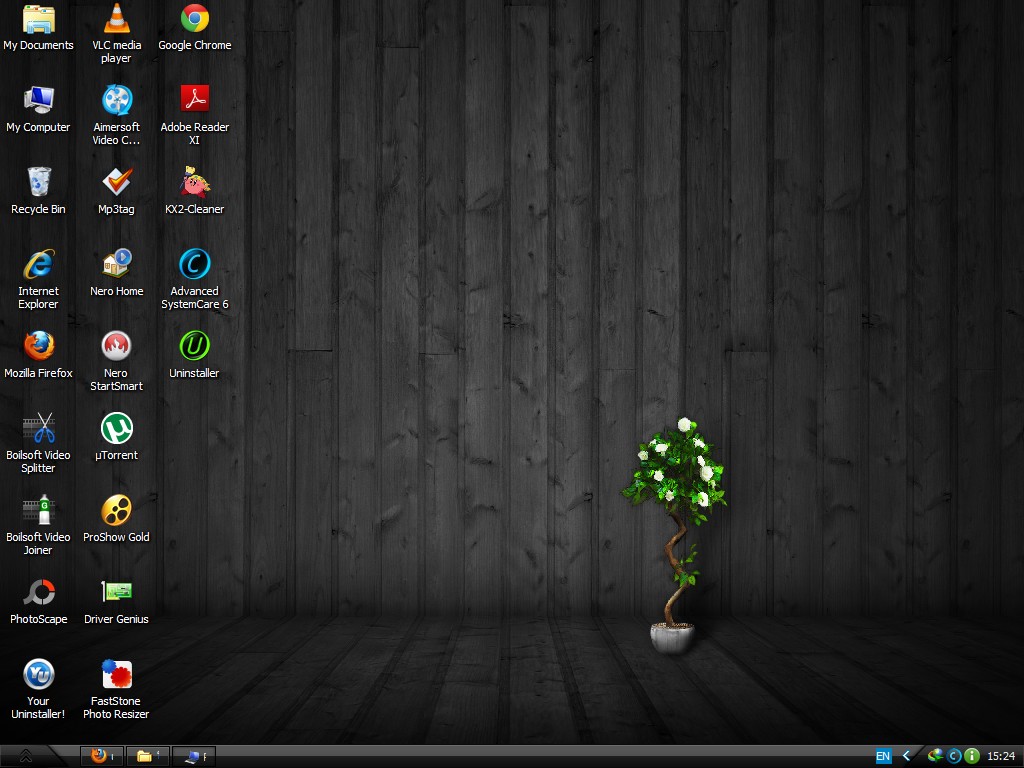Click the µTorrent desktop icon
Viewport: 1024px width, 768px height.
(116, 428)
